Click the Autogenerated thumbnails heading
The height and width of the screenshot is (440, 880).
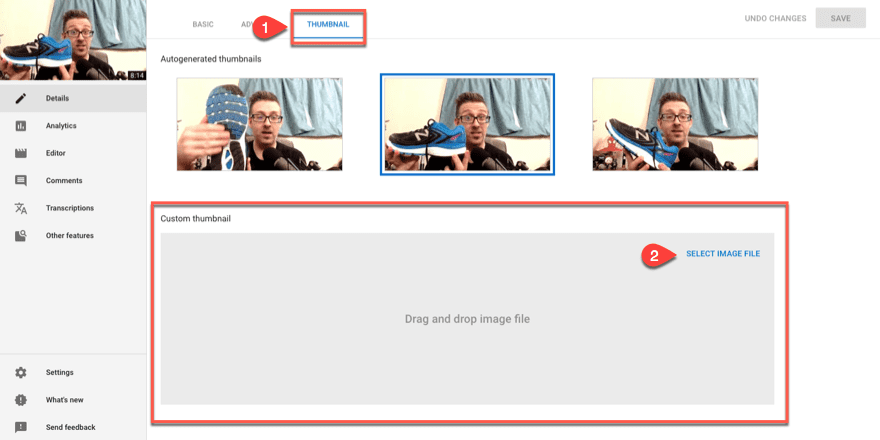point(211,58)
